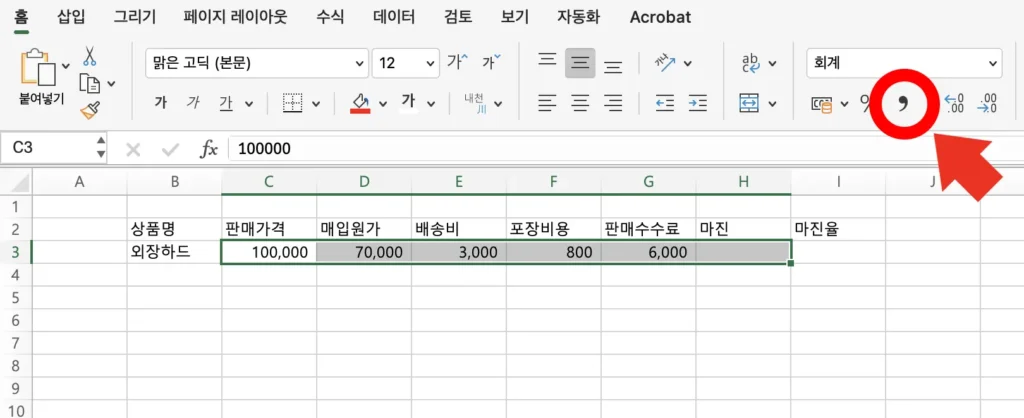This screenshot has width=1024, height=418.
Task: Increase font size with 가 up-arrow button
Action: 458,63
